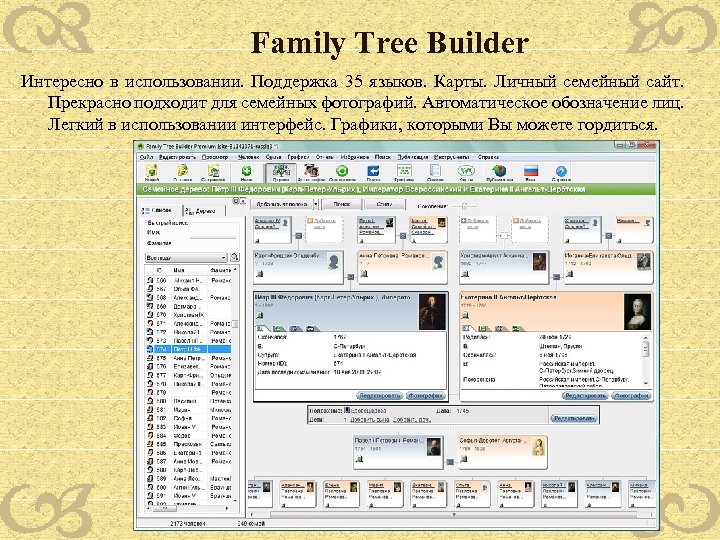Open the Графики charts toolbar icon

click(404, 172)
